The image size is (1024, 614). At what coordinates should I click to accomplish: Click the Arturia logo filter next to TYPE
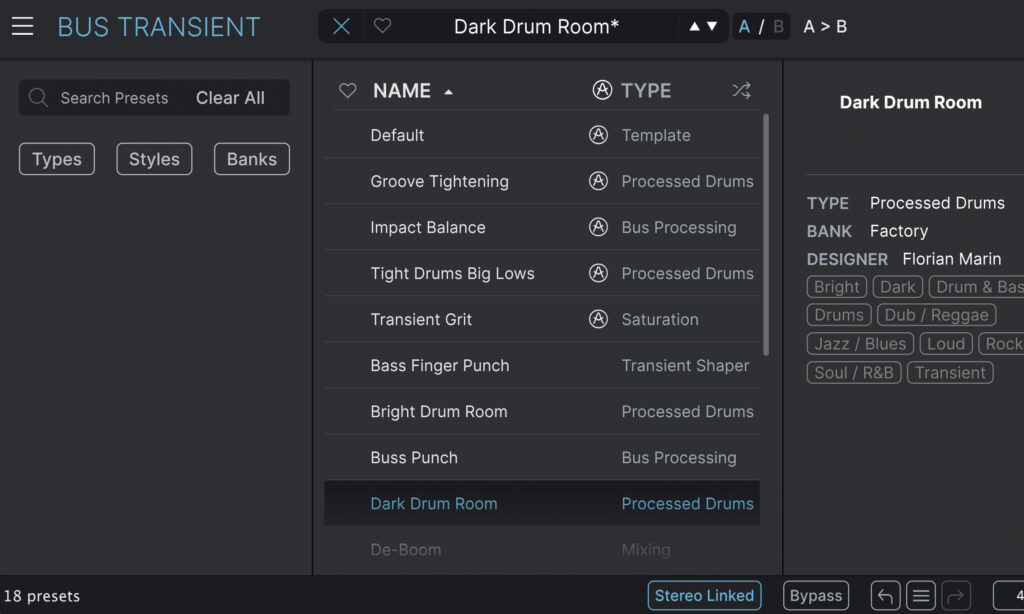pyautogui.click(x=602, y=91)
